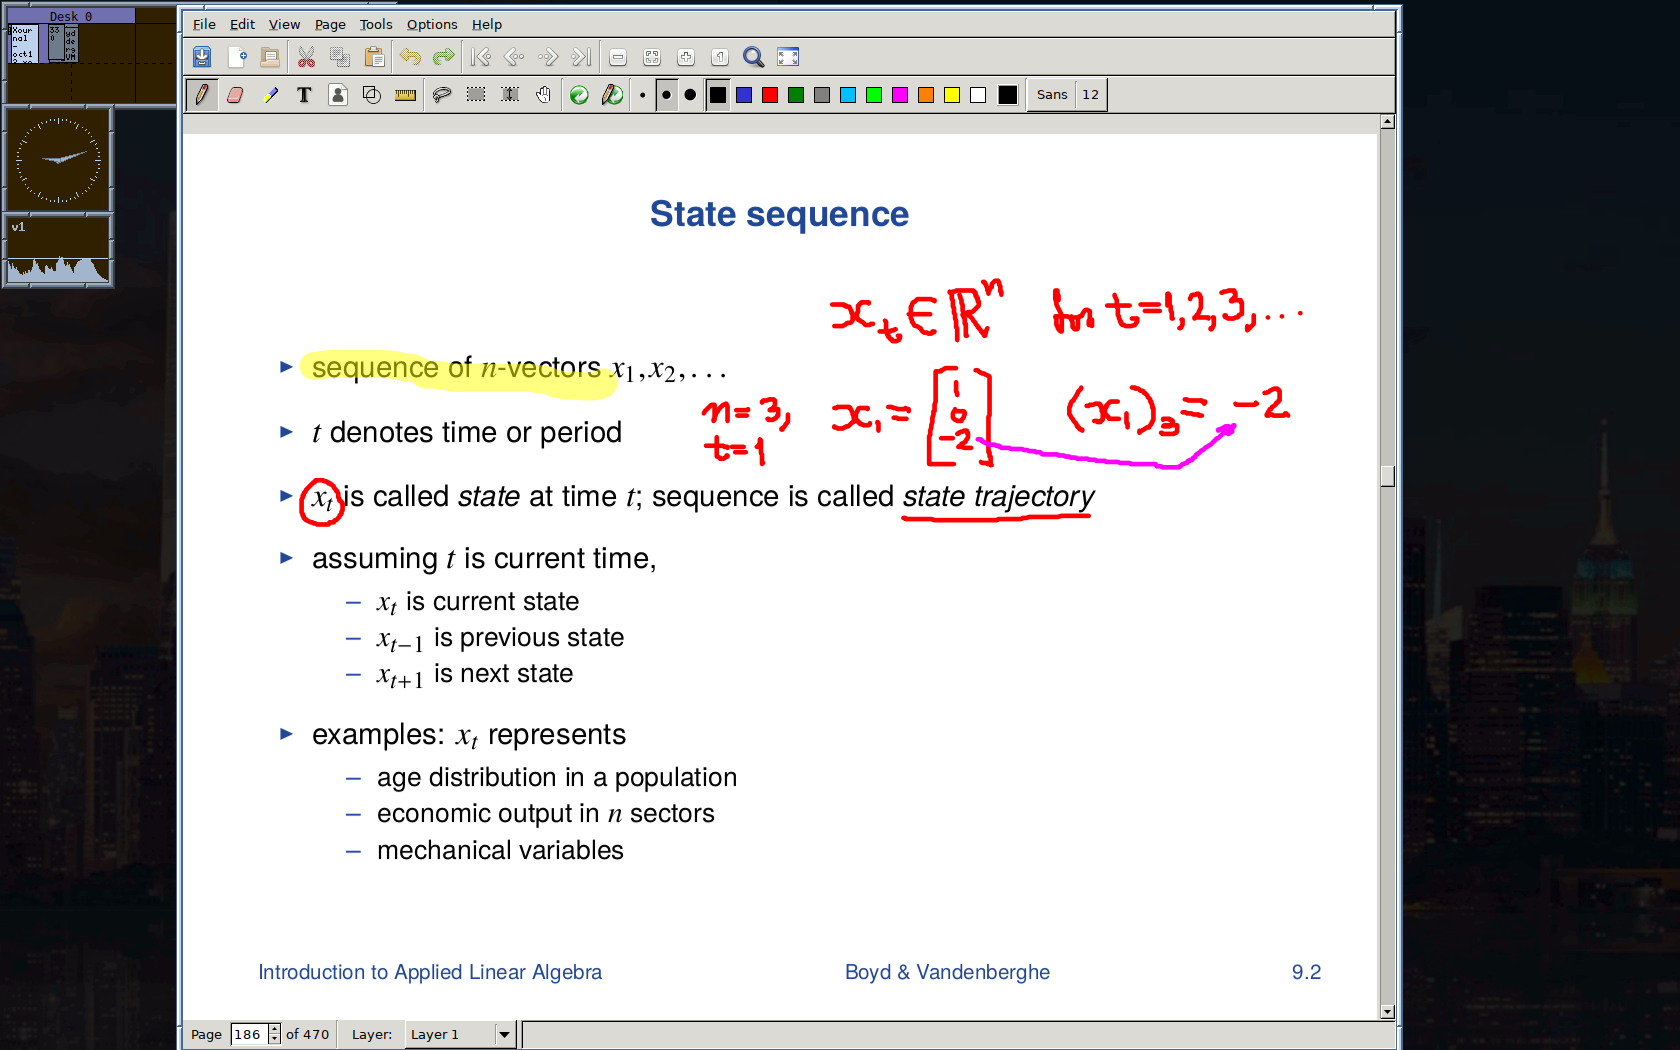Select the Highlighter tool

[x=270, y=95]
